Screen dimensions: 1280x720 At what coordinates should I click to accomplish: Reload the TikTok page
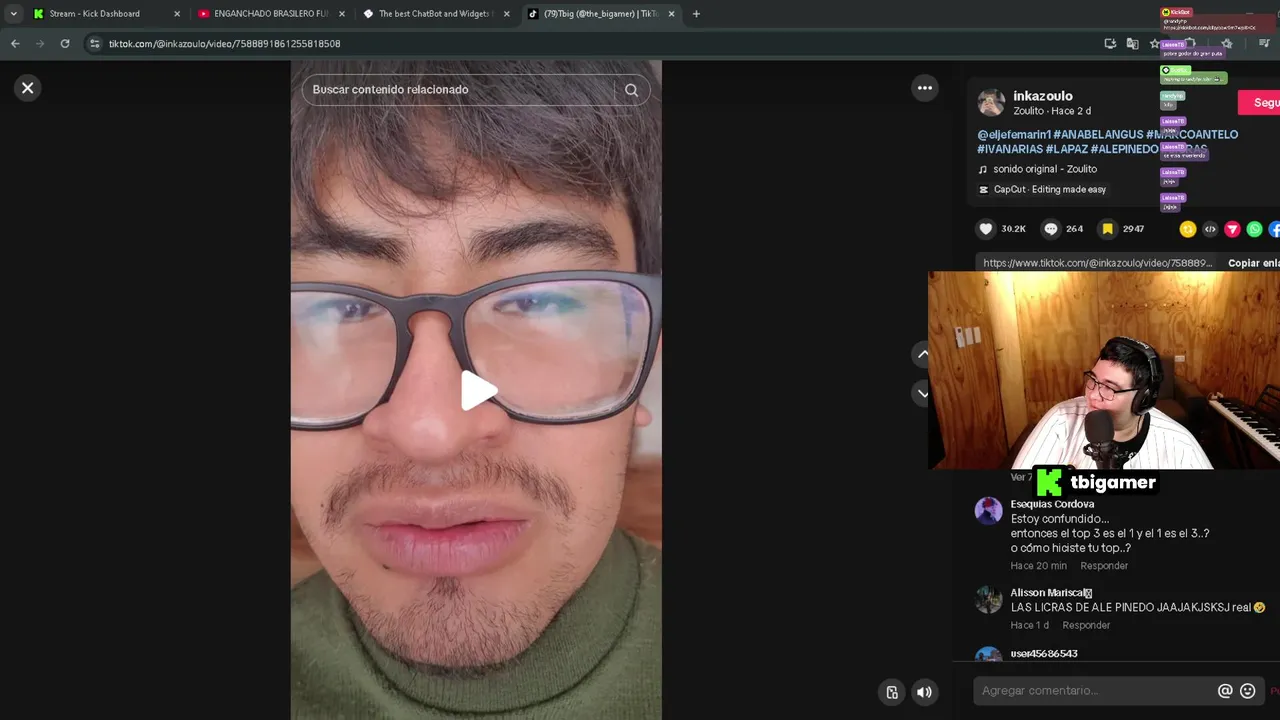click(65, 44)
